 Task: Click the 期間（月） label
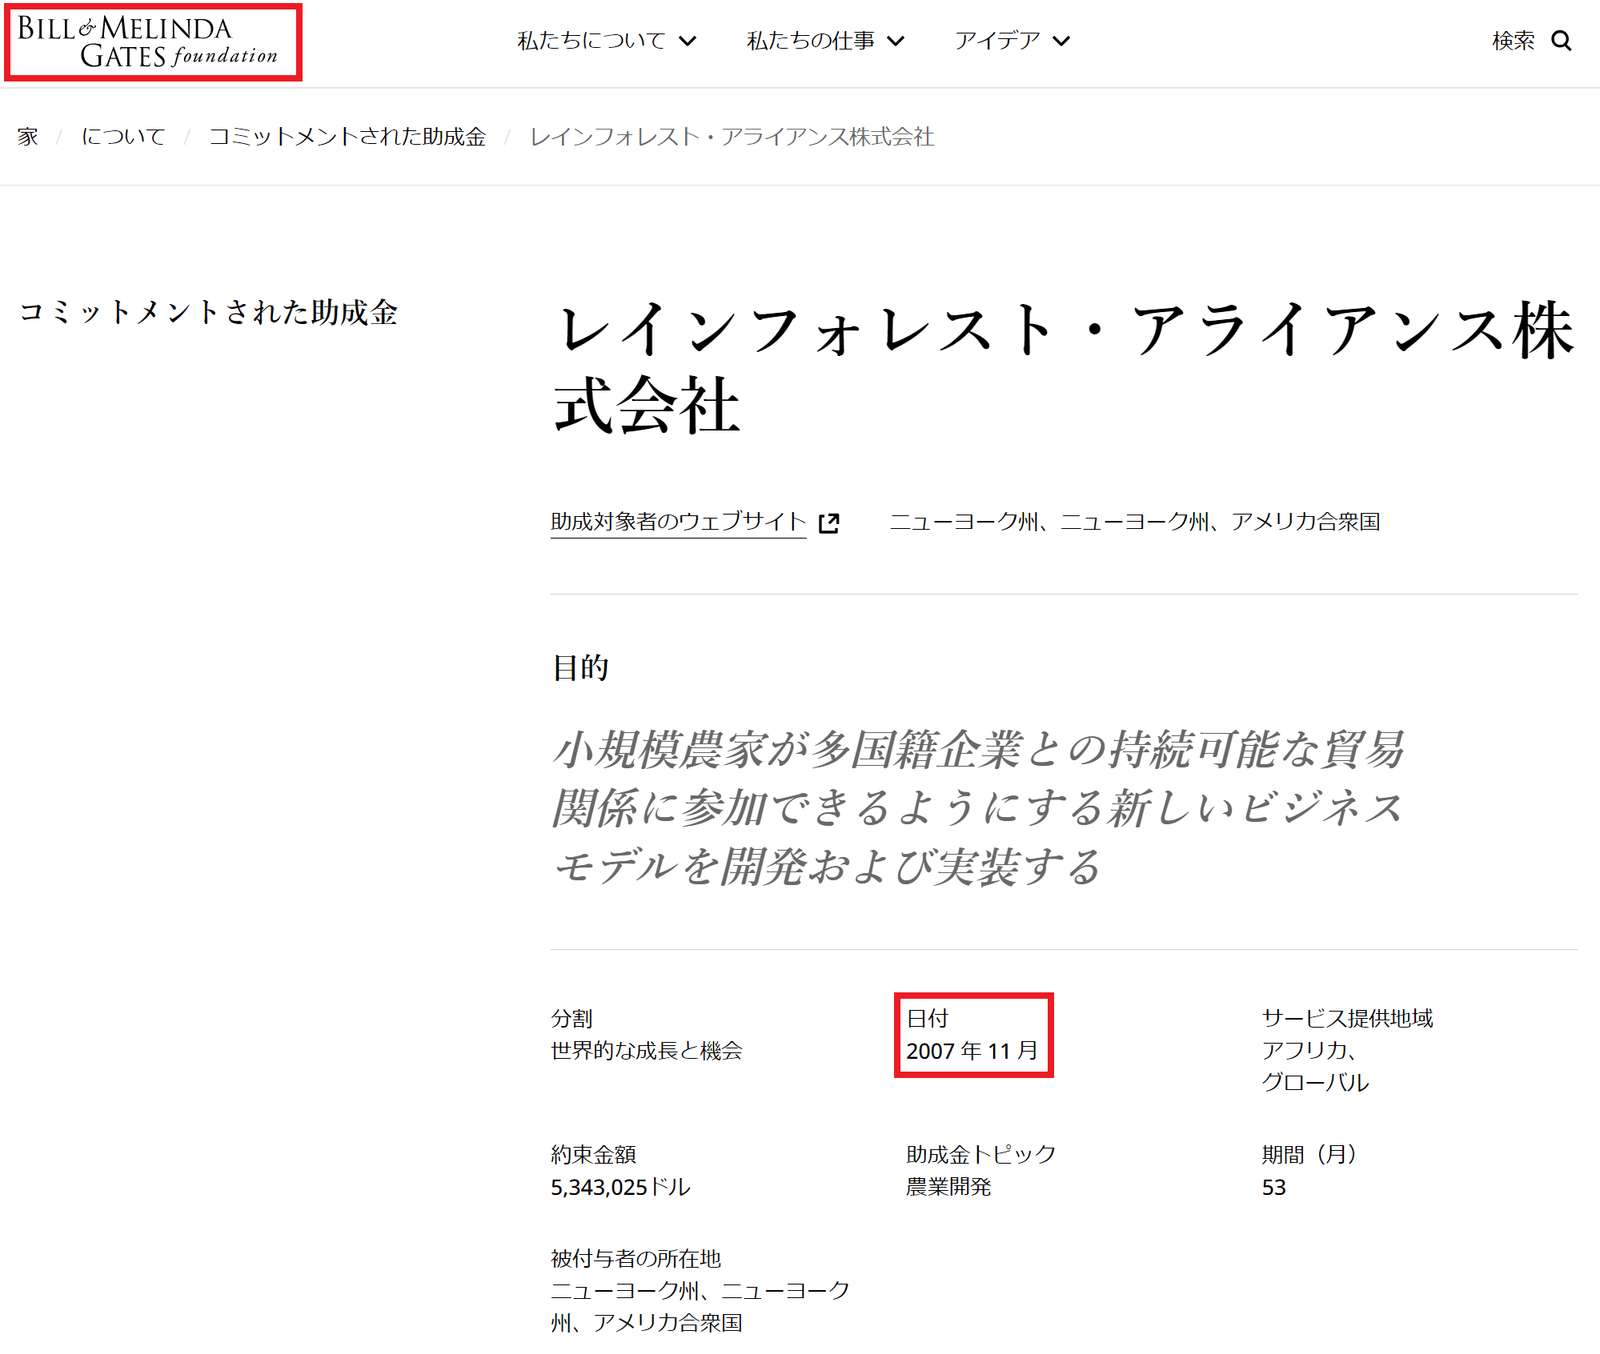(x=1309, y=1155)
